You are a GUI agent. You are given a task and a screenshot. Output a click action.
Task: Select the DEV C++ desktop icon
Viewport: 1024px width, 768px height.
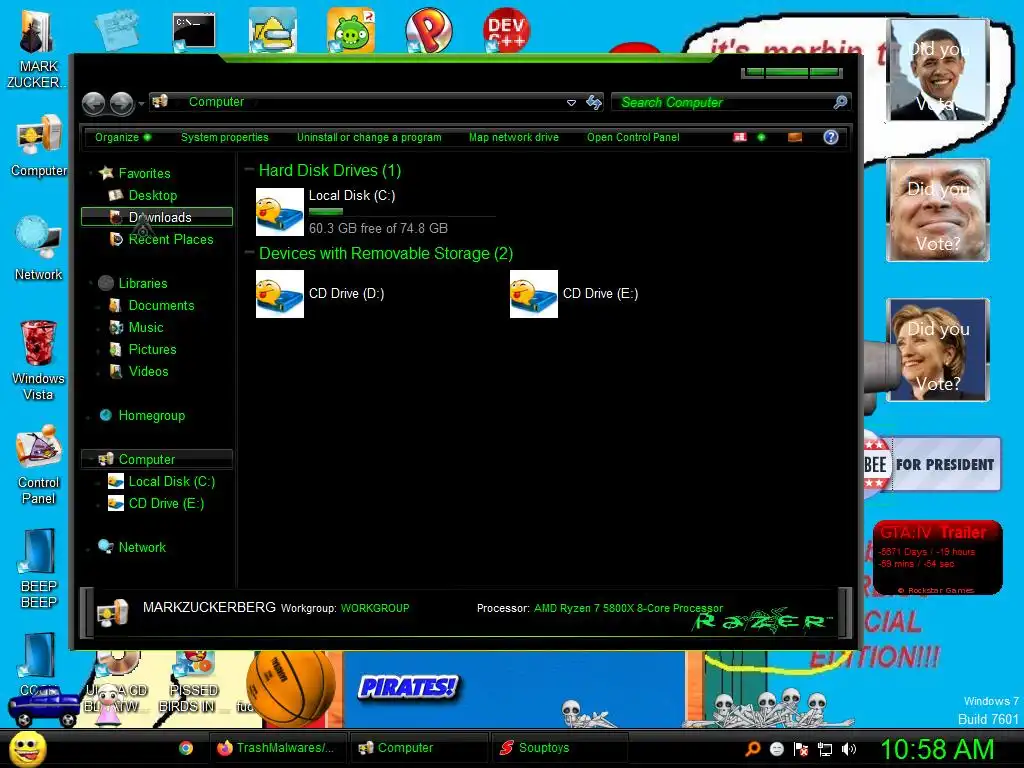506,30
